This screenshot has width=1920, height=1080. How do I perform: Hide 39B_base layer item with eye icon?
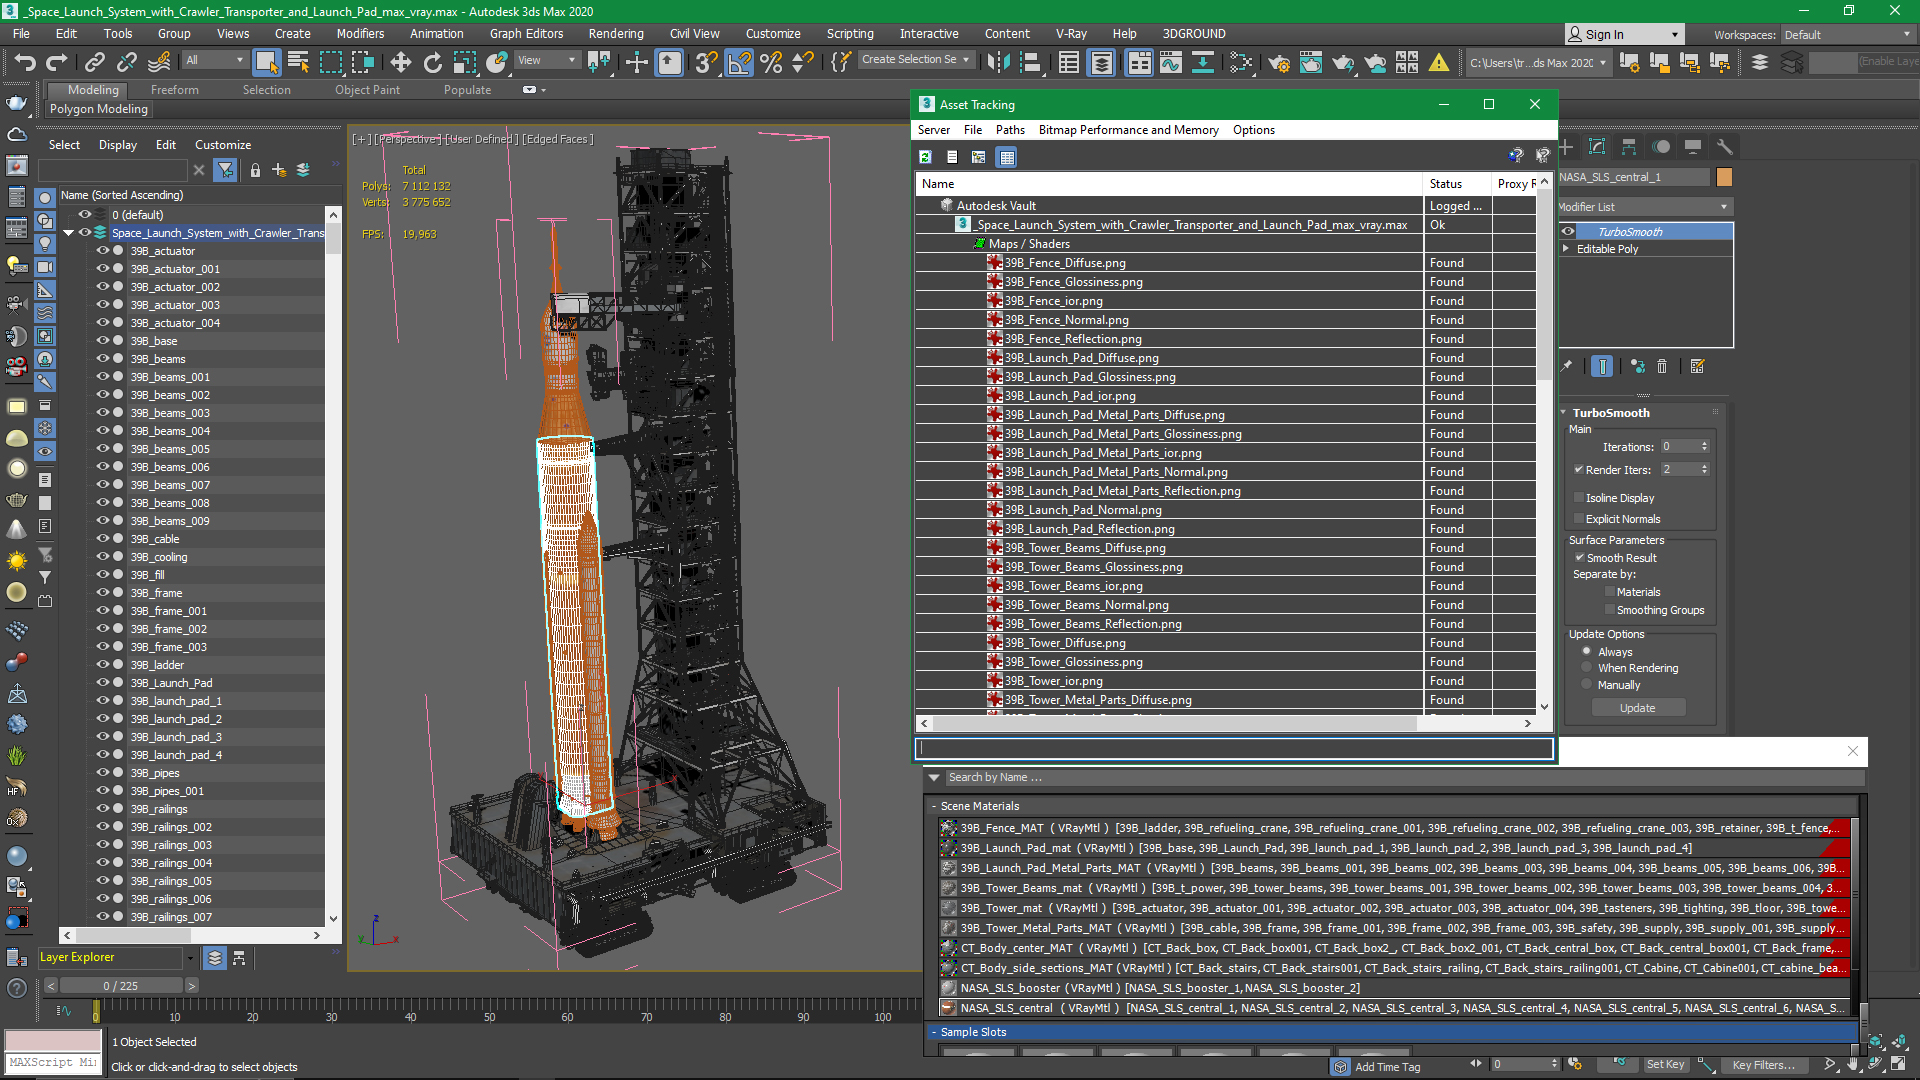click(102, 341)
